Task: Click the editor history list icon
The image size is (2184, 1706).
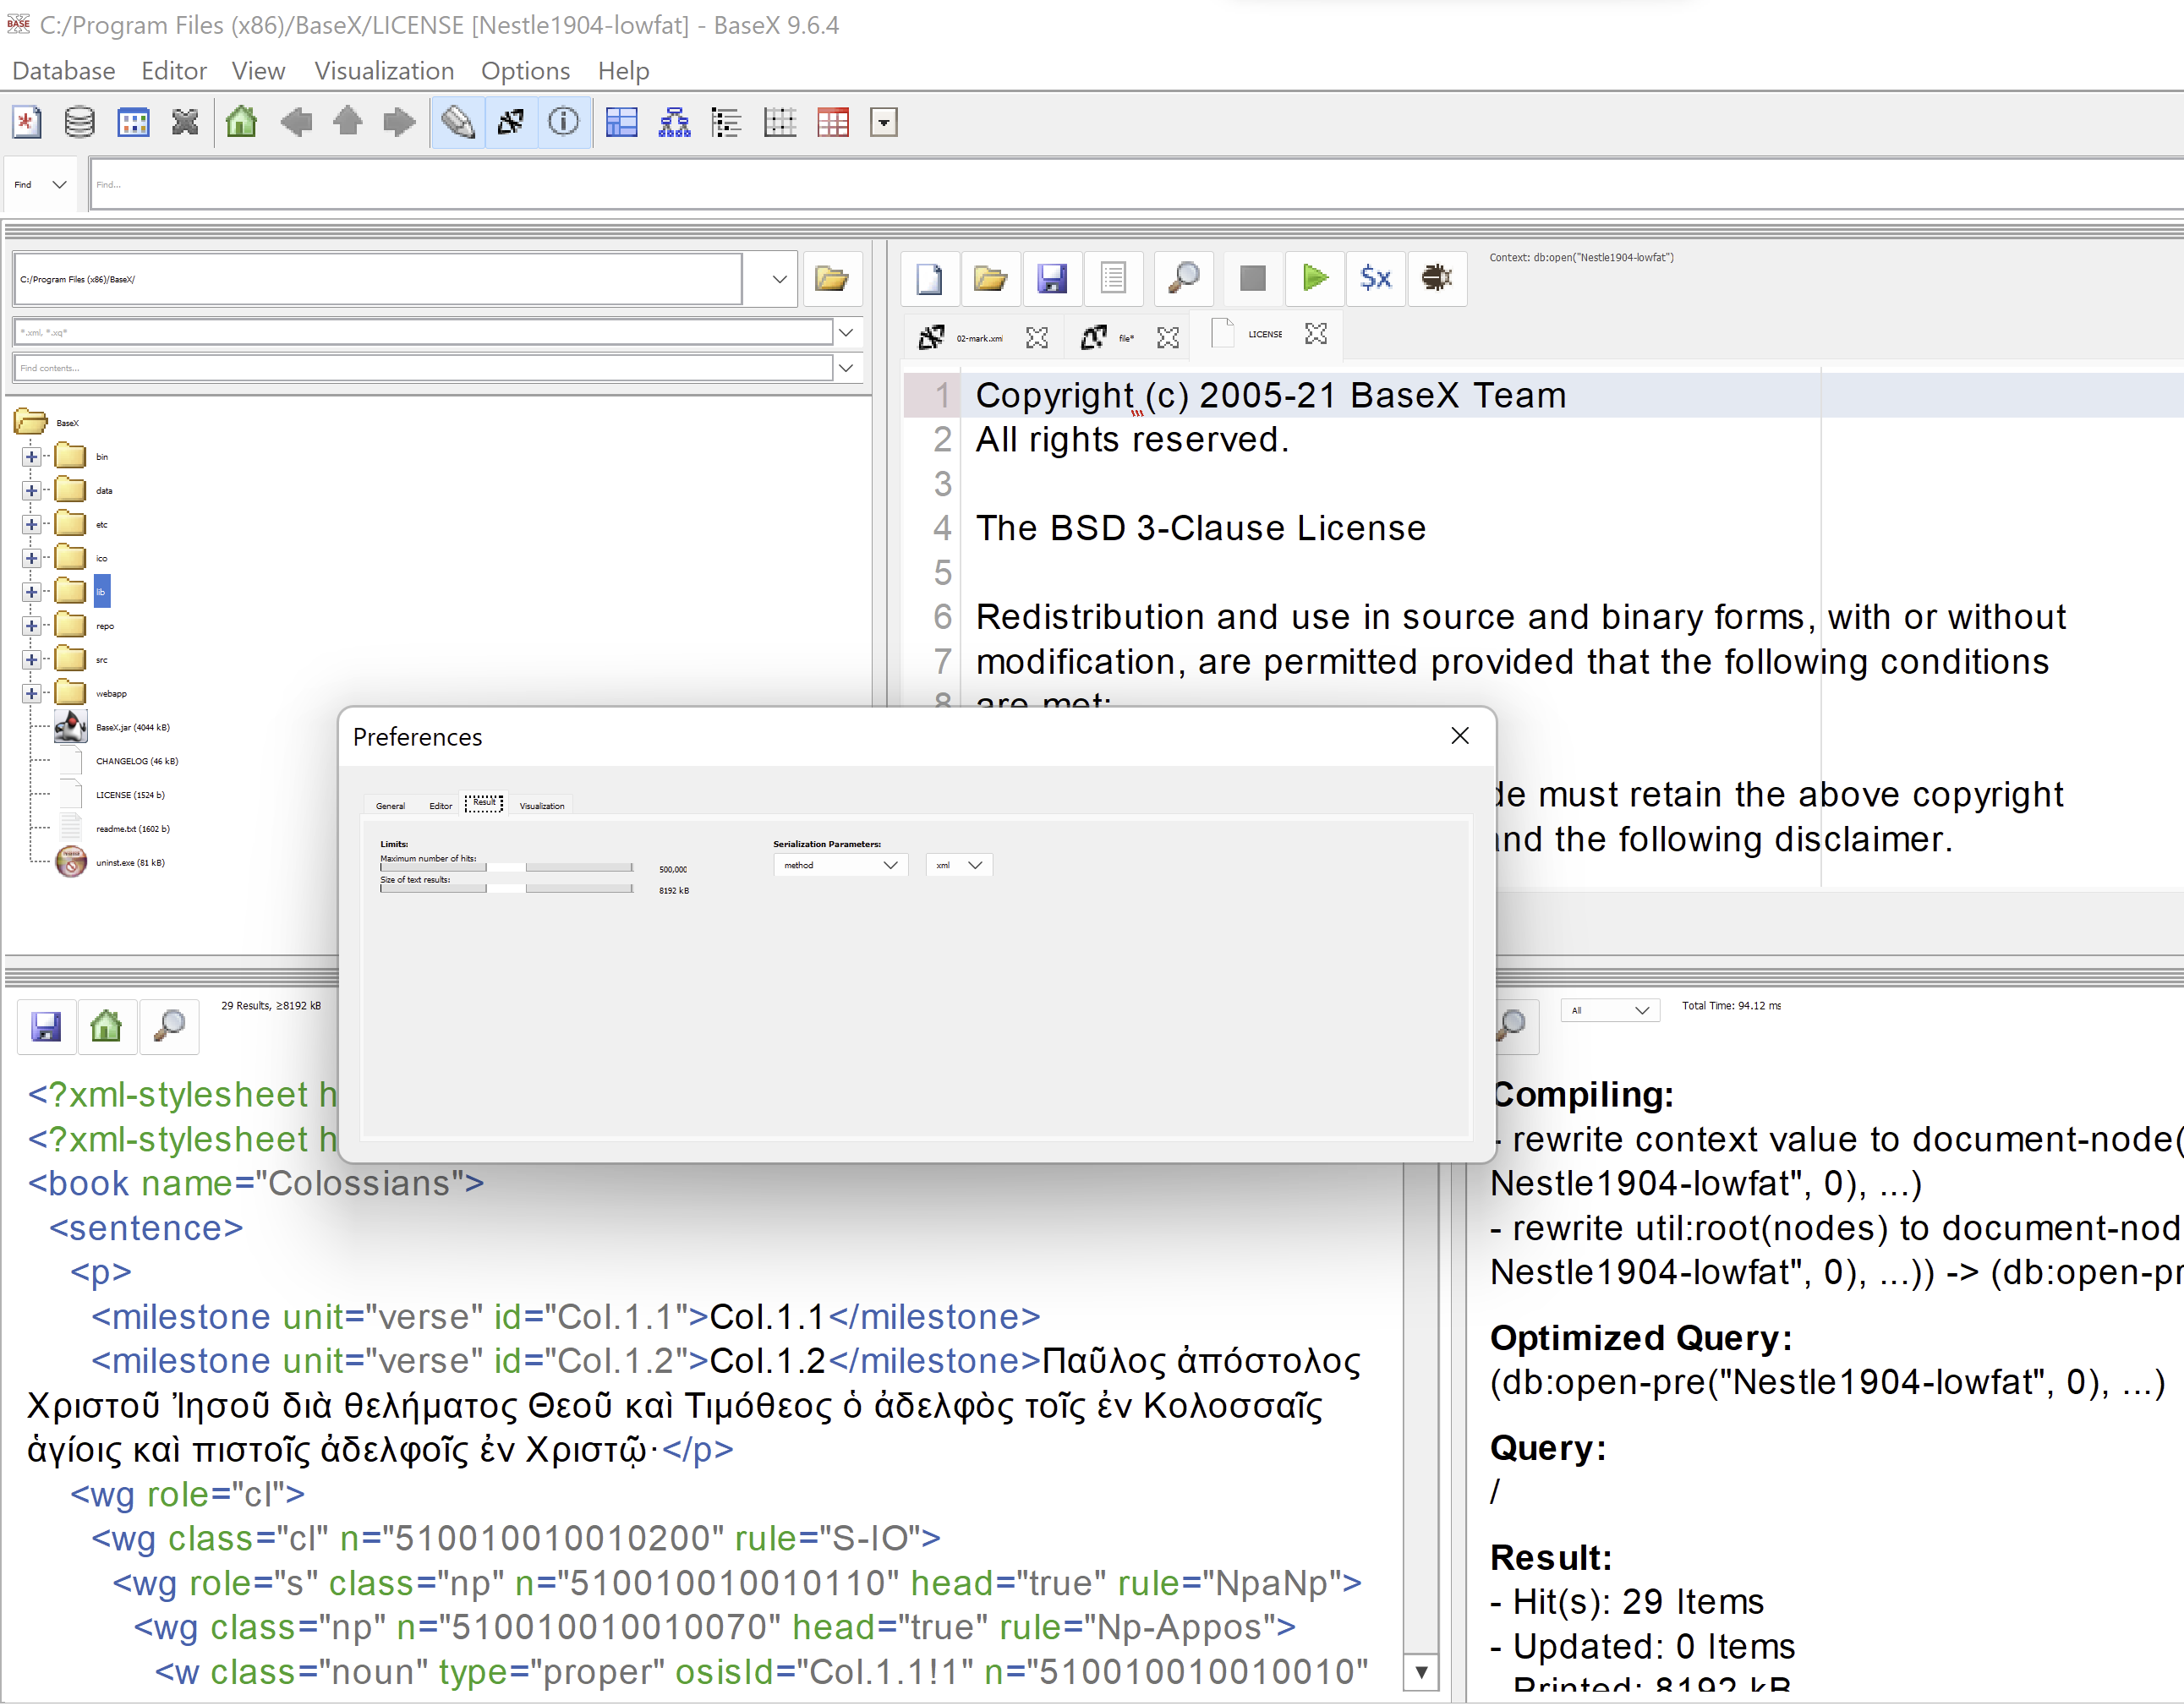Action: tap(1114, 278)
